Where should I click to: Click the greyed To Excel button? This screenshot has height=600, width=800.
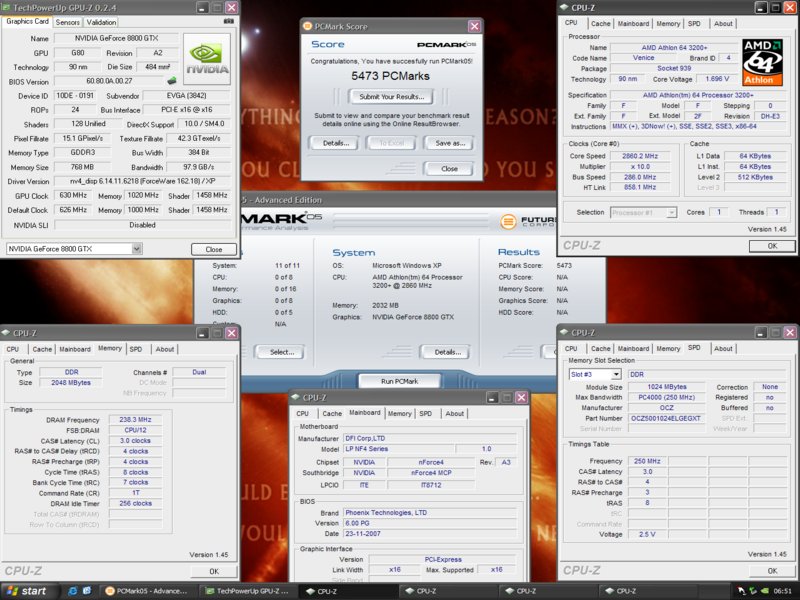point(392,143)
